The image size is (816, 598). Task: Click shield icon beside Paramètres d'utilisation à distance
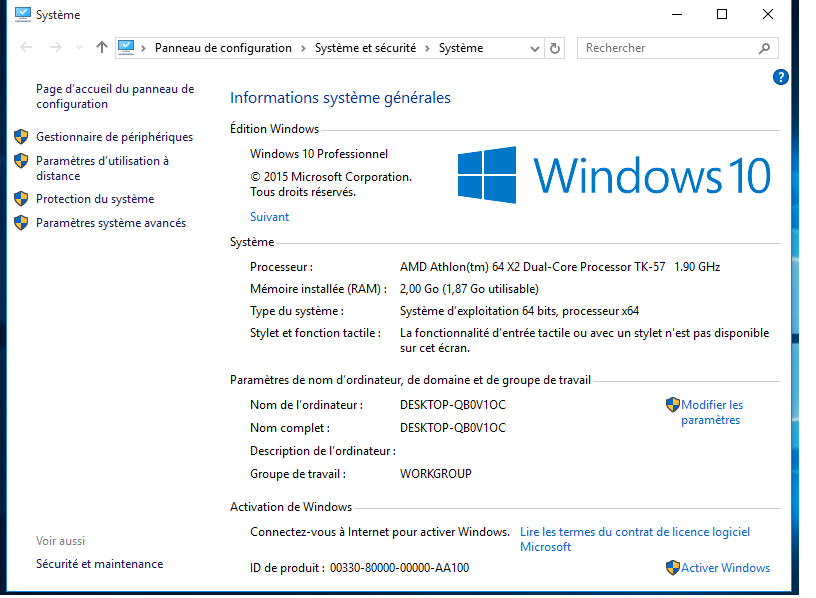click(21, 161)
